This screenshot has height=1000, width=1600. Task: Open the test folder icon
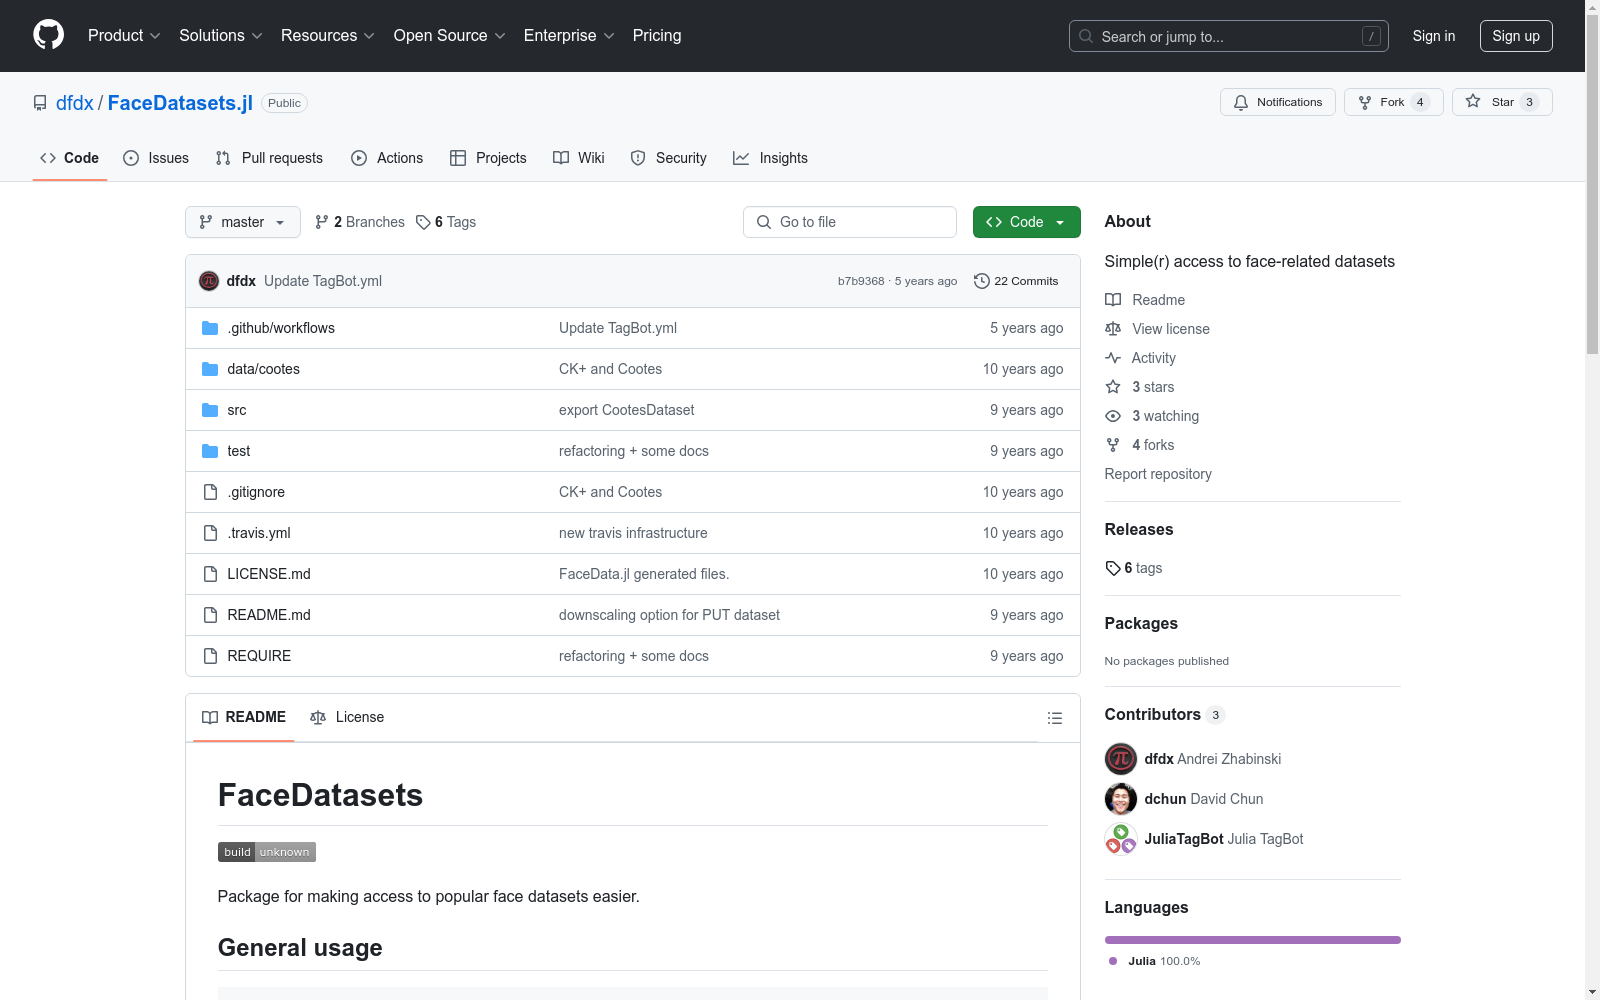pyautogui.click(x=210, y=451)
